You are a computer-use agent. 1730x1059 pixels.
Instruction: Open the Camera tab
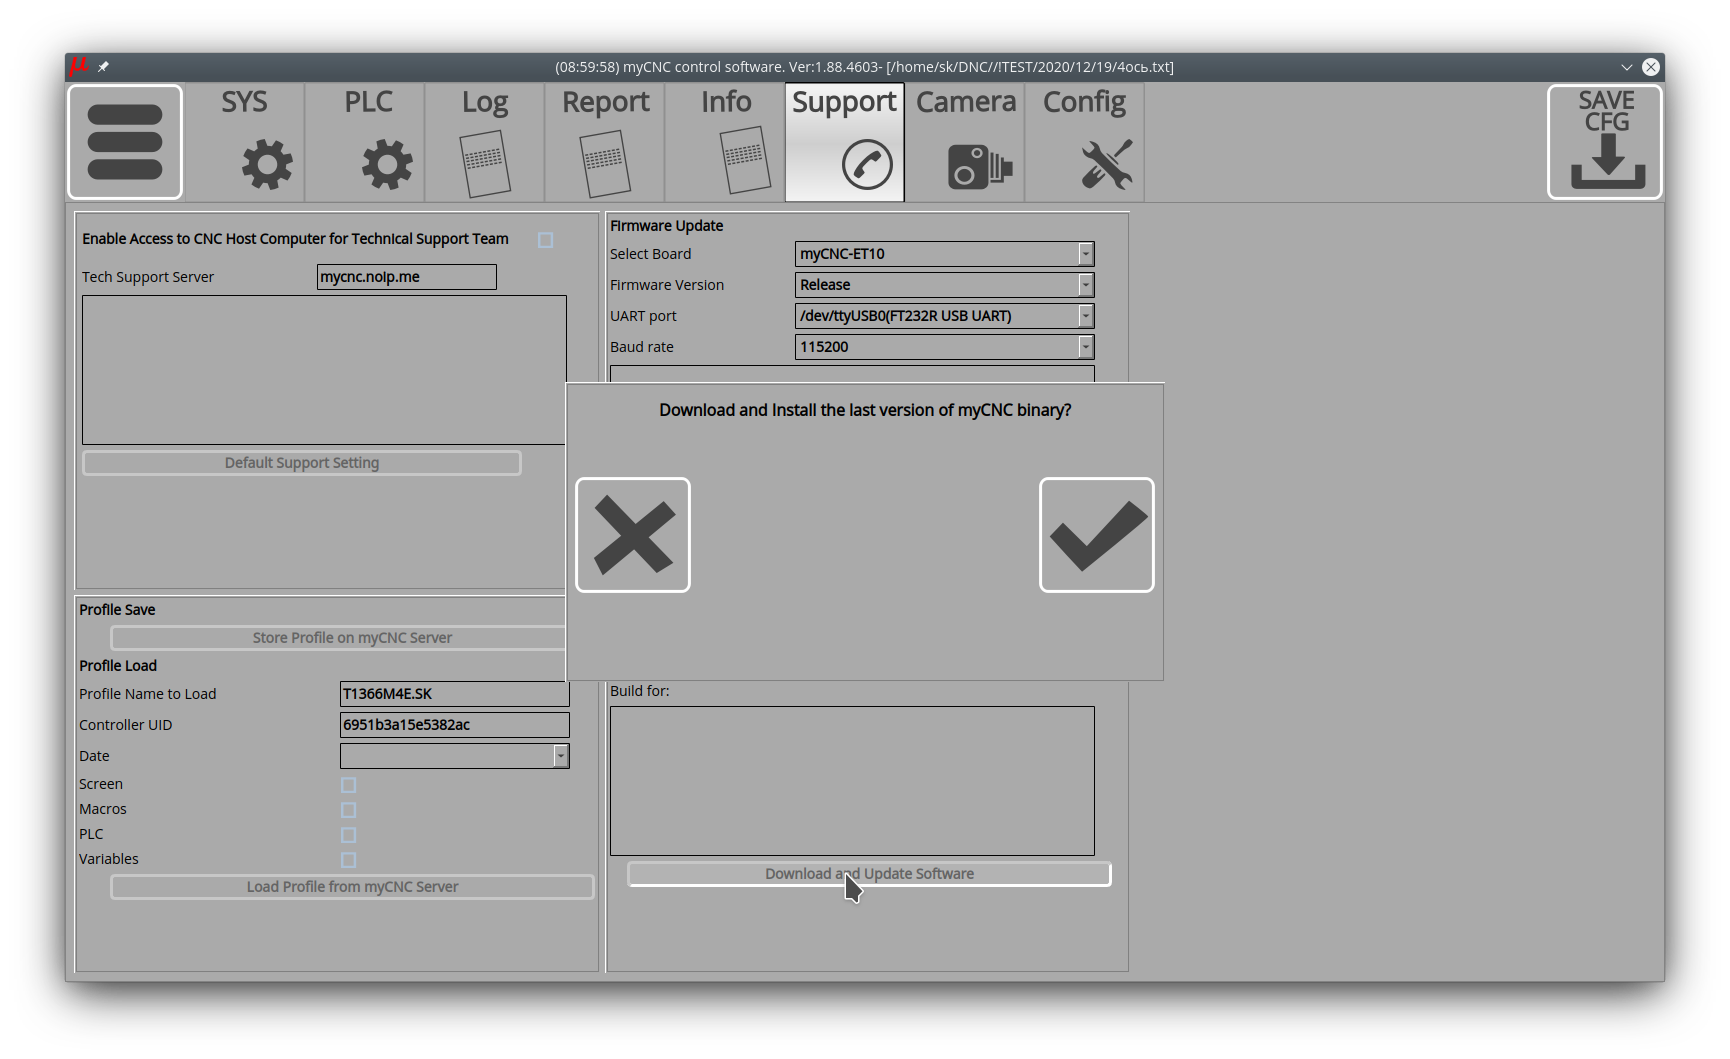pos(965,142)
